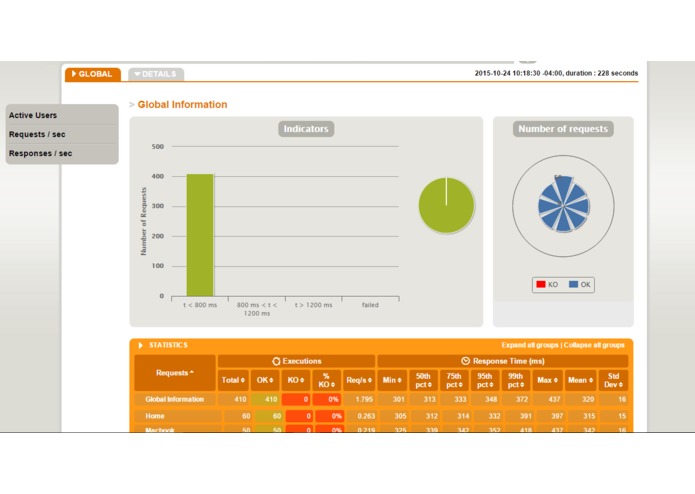Sort by Max column

click(547, 380)
